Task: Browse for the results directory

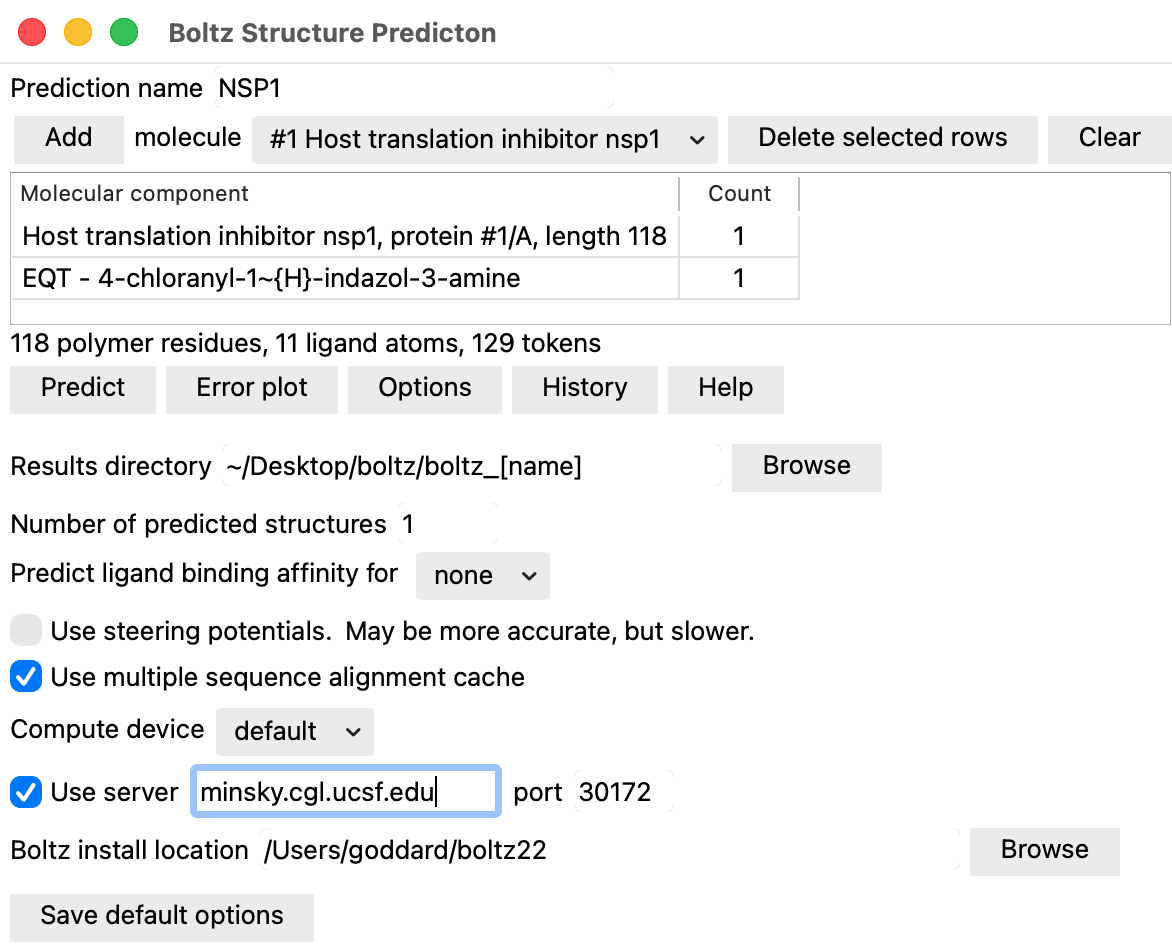Action: pyautogui.click(x=806, y=466)
